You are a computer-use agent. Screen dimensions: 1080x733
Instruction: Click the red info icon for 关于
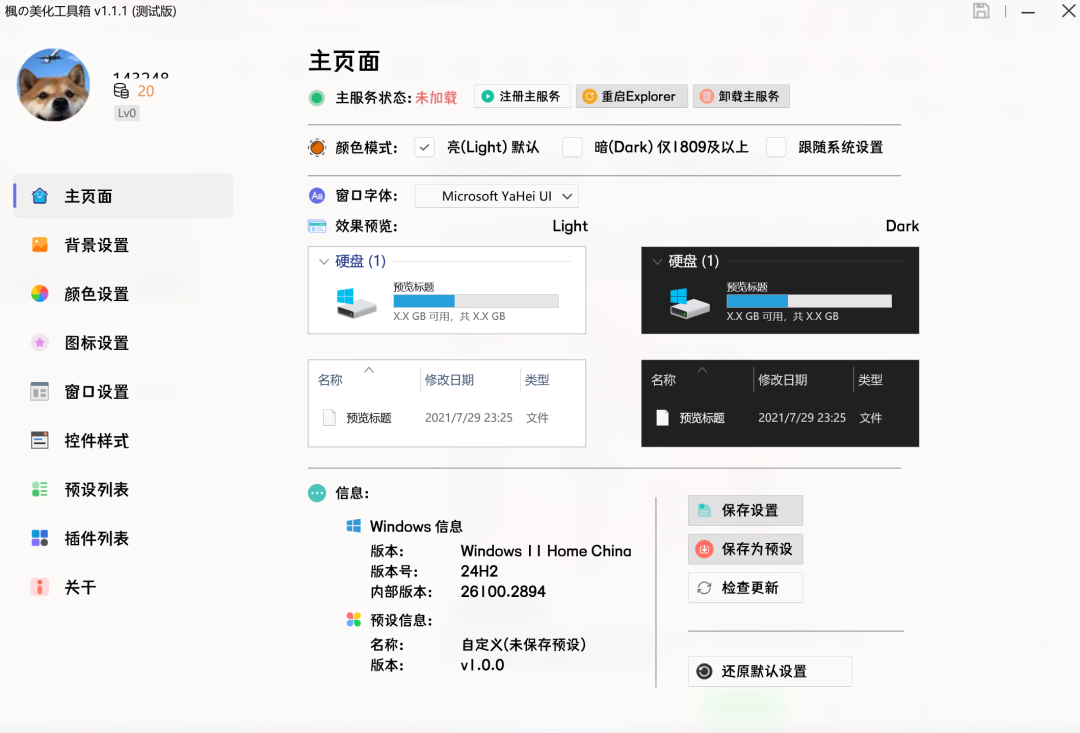[x=40, y=587]
